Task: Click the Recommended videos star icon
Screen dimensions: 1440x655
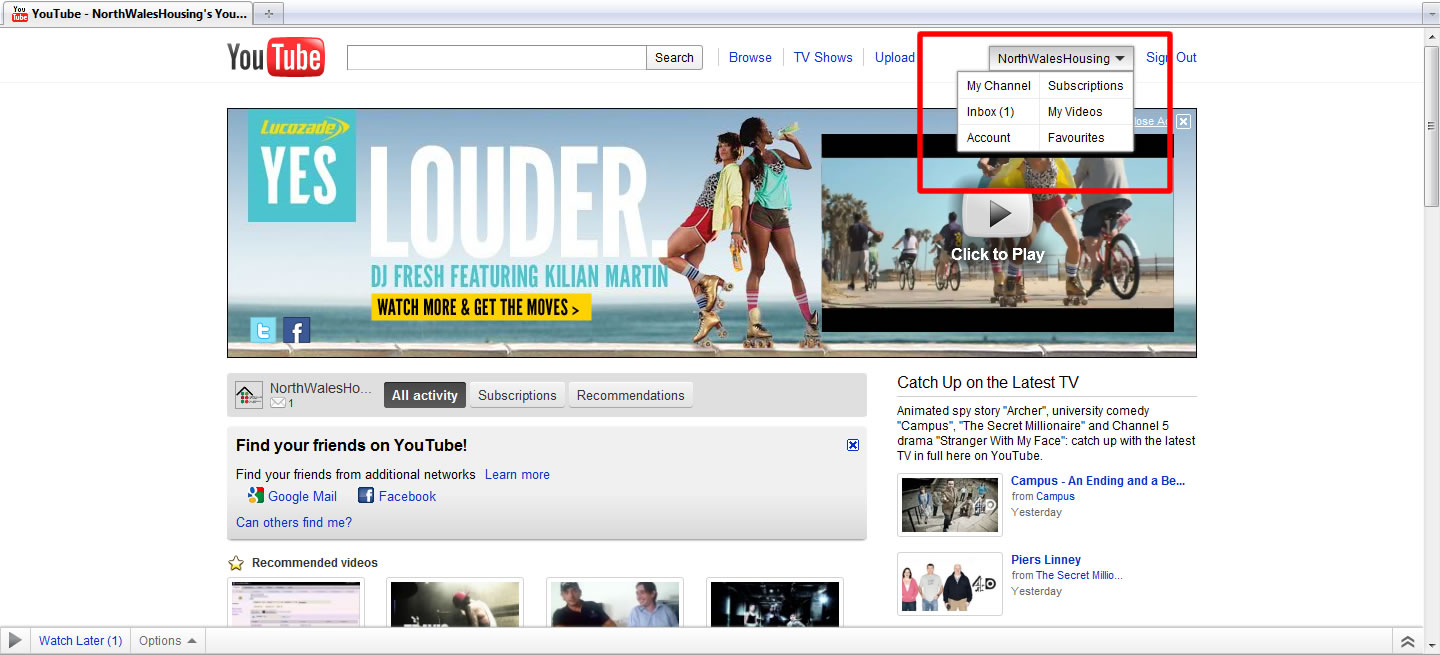Action: [x=236, y=563]
